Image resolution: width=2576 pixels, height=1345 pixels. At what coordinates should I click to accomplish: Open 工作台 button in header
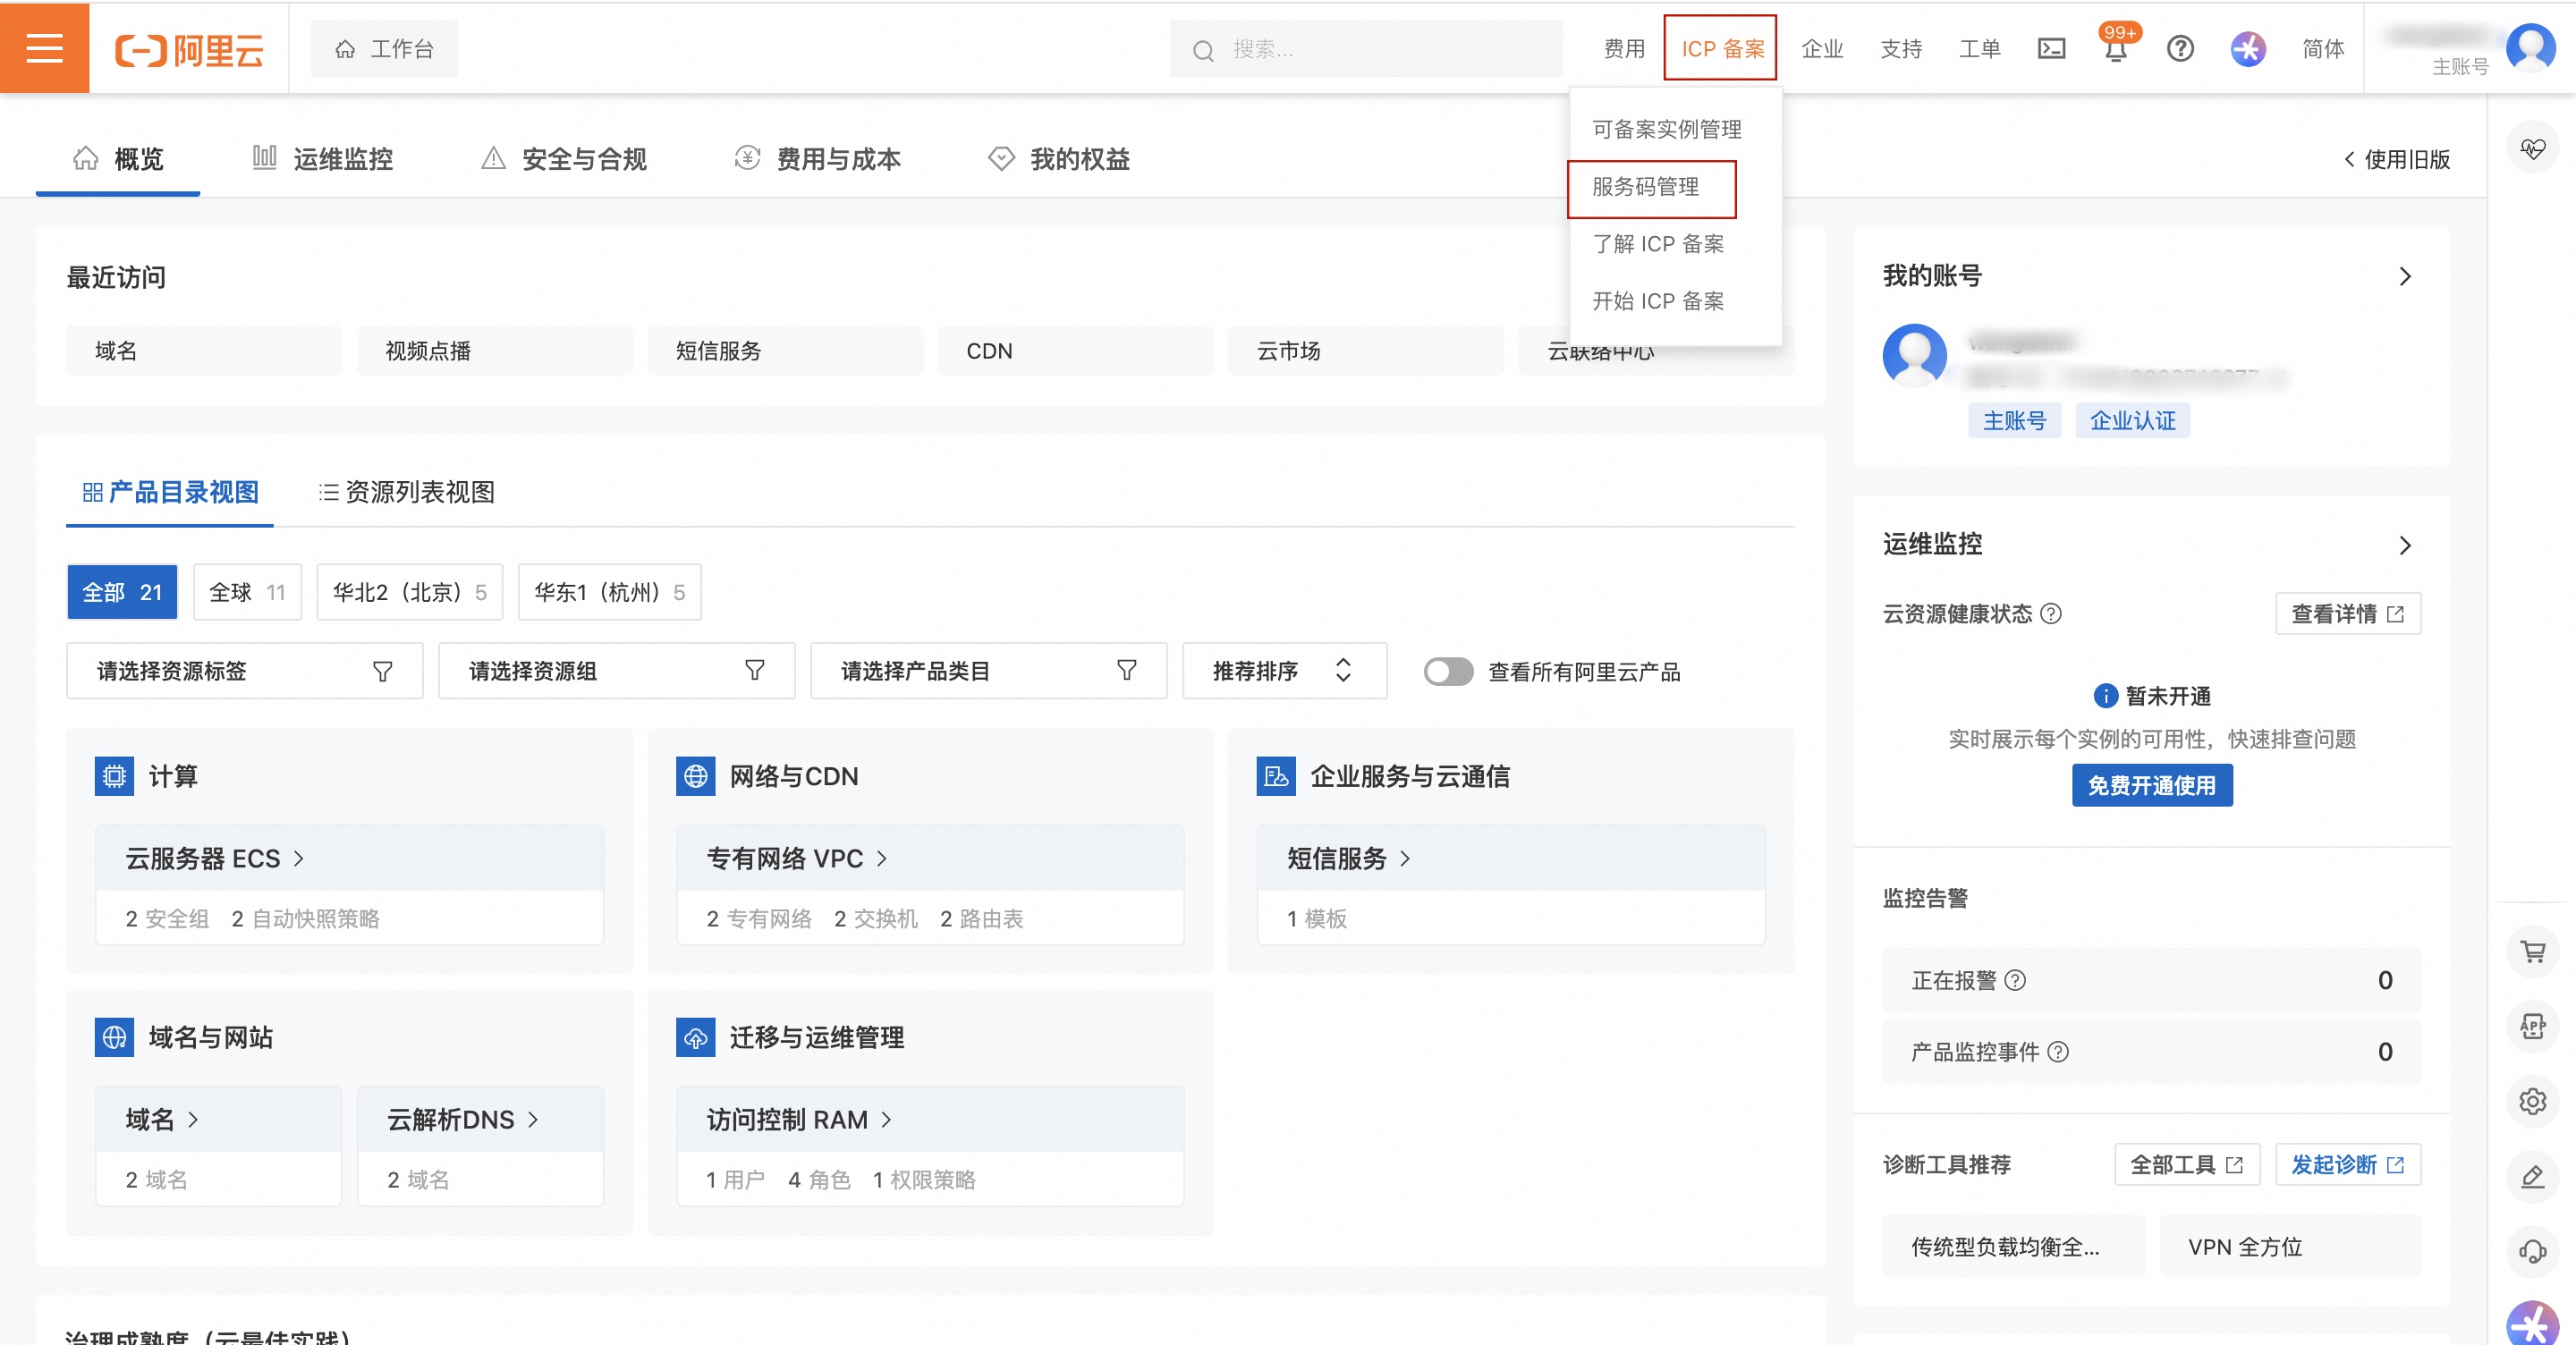pos(384,48)
